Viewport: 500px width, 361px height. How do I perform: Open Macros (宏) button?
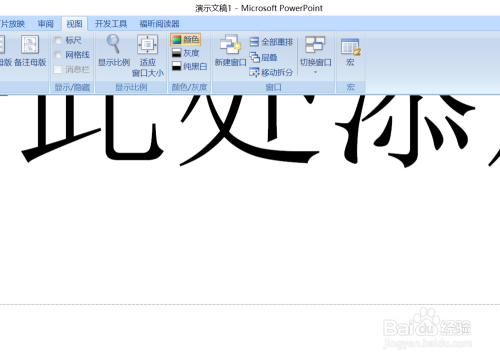pos(350,52)
